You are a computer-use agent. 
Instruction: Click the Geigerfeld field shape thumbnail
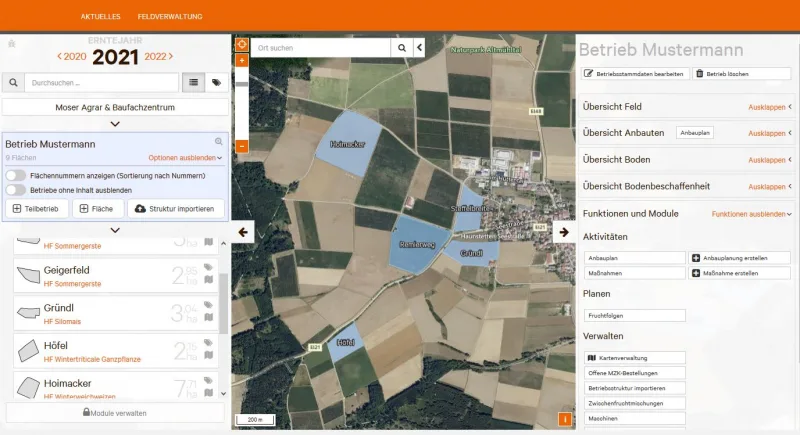28,275
